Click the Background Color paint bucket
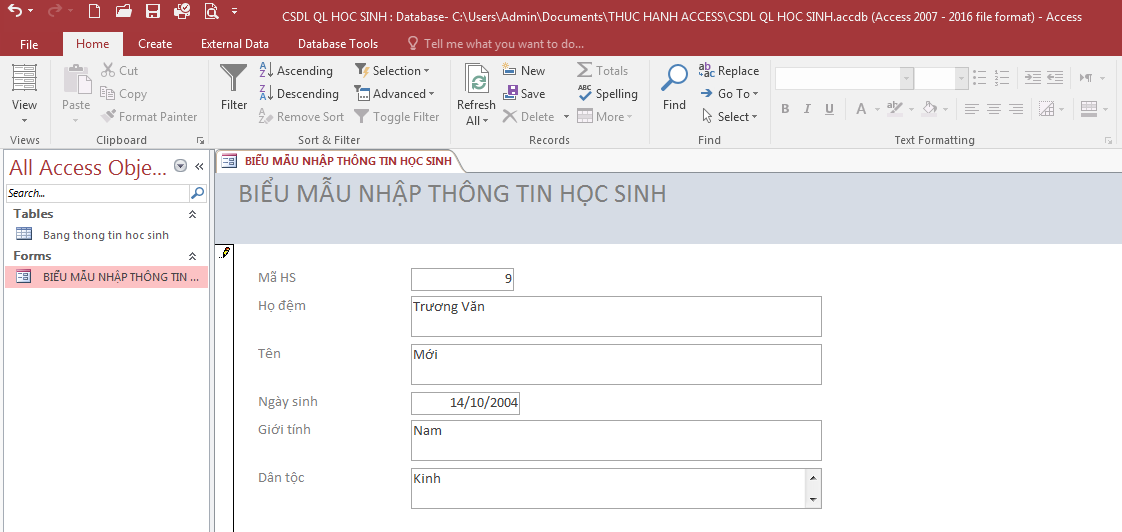Screen dimensions: 1122x532 tap(930, 109)
